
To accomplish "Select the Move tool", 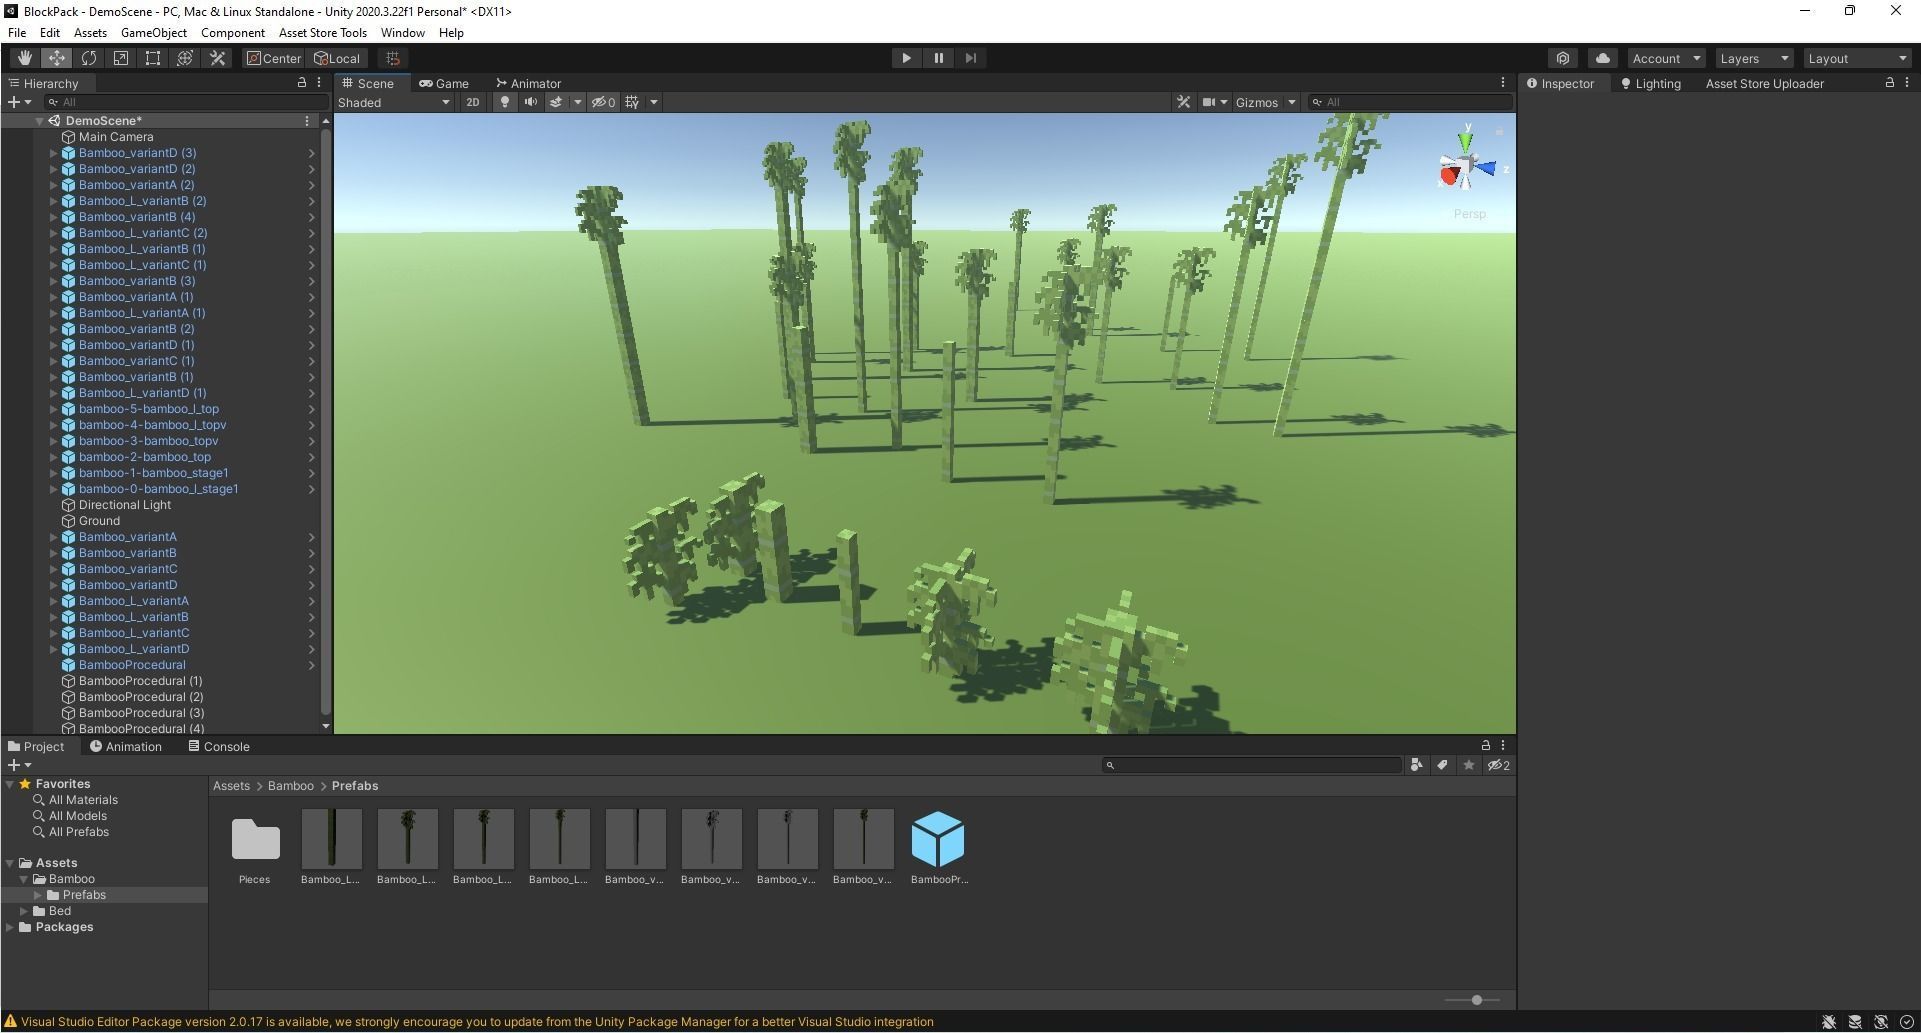I will click(x=57, y=58).
